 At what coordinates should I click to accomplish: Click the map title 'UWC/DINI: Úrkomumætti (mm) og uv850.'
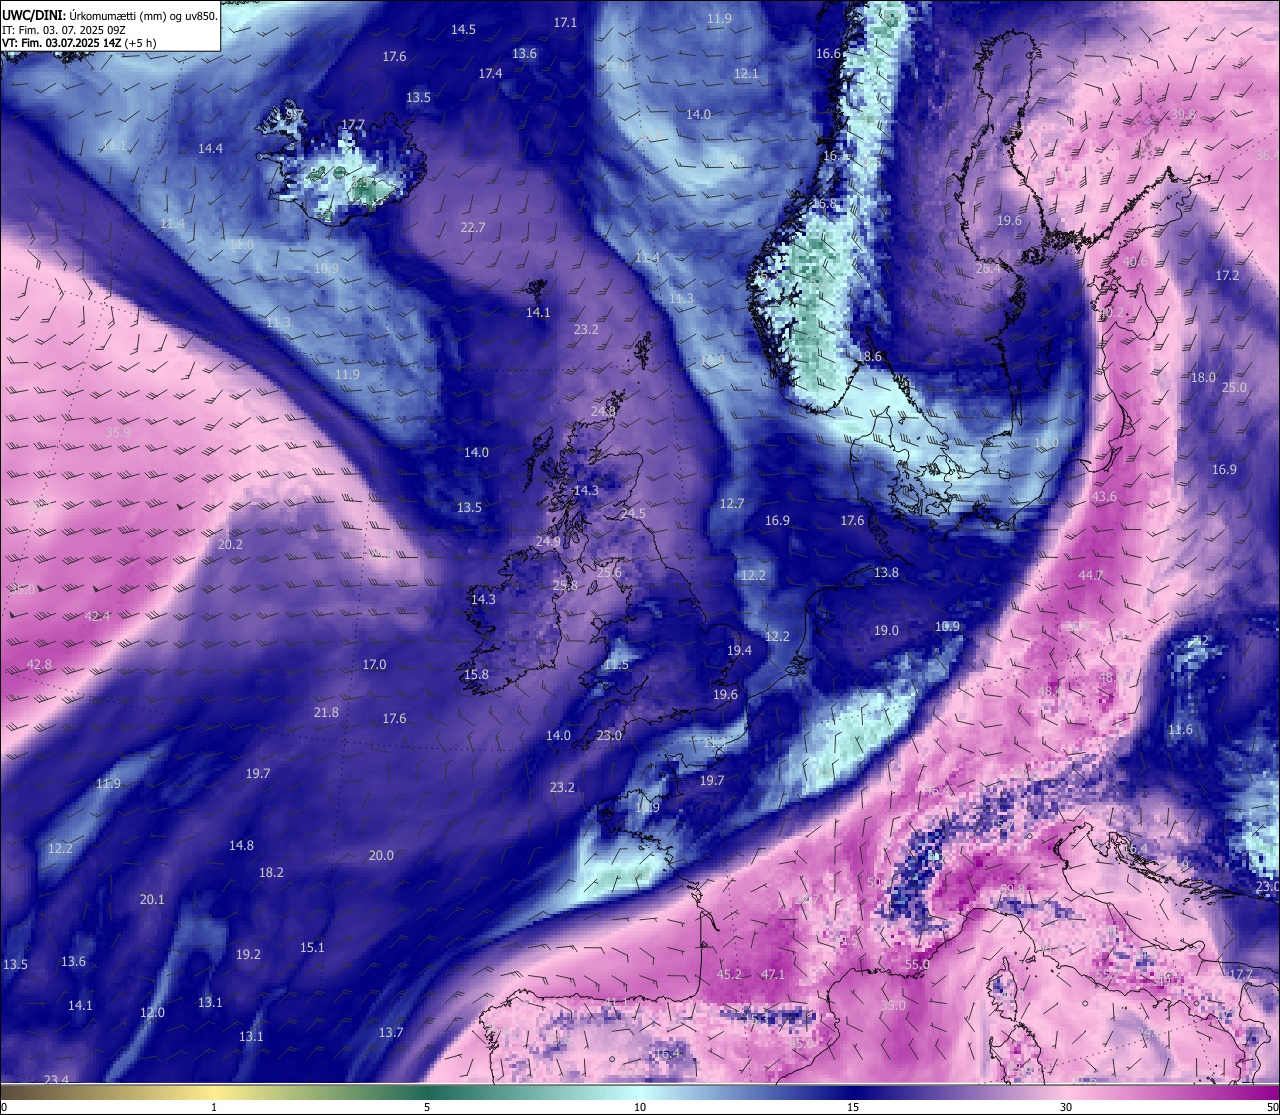tap(110, 15)
